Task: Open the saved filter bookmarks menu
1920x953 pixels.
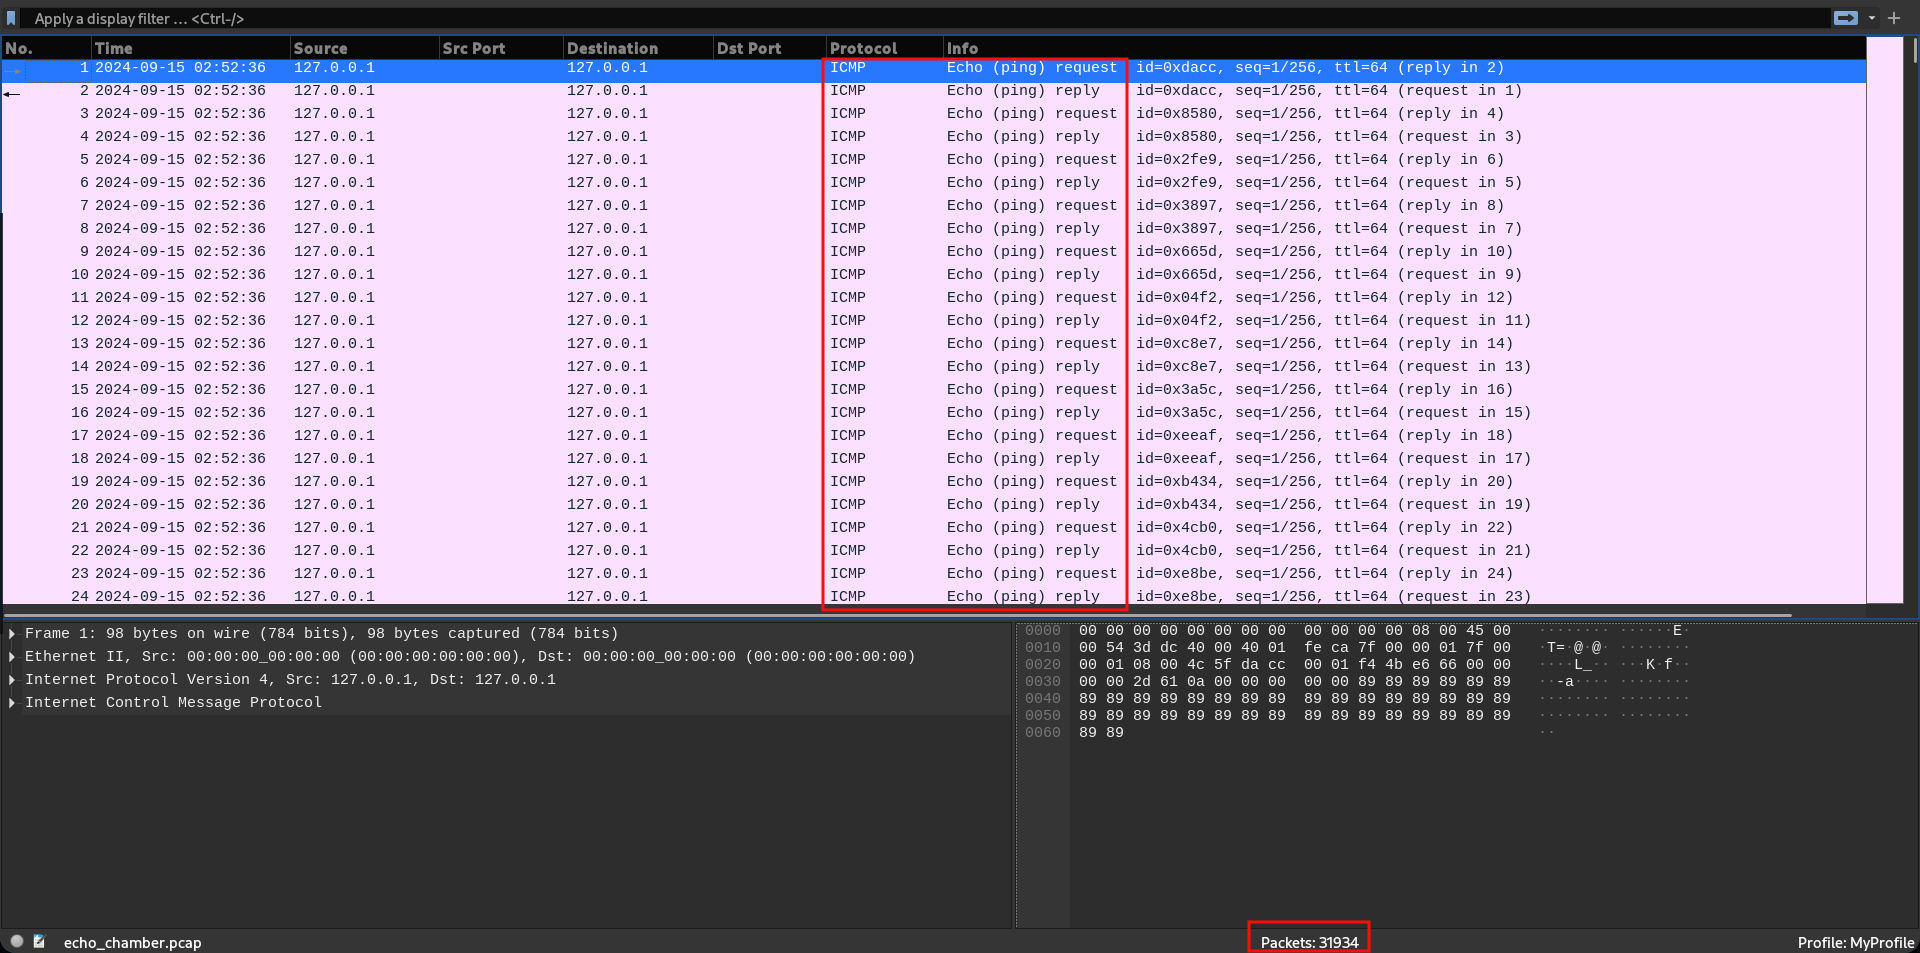Action: tap(13, 18)
